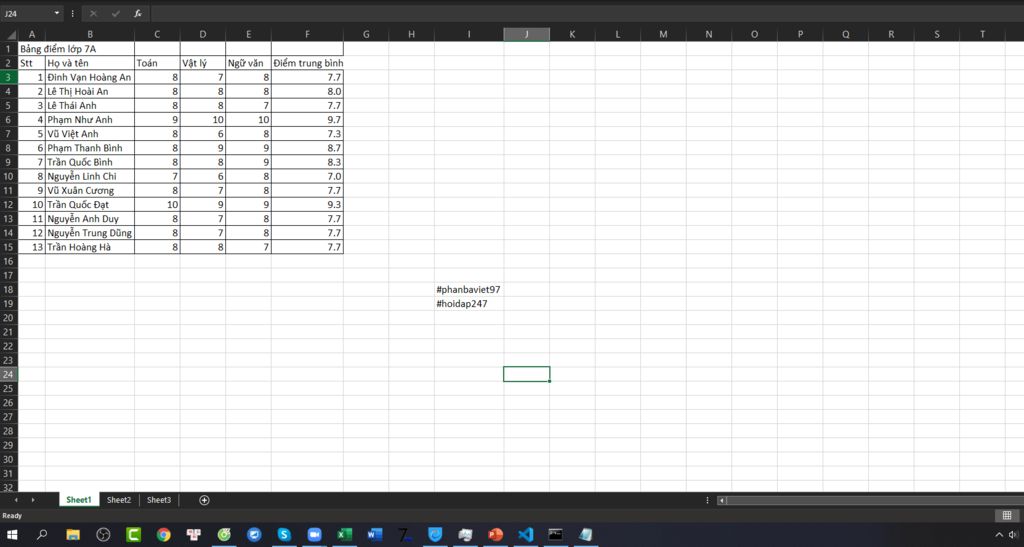Select average cell 9.3
This screenshot has width=1024, height=547.
[x=308, y=204]
